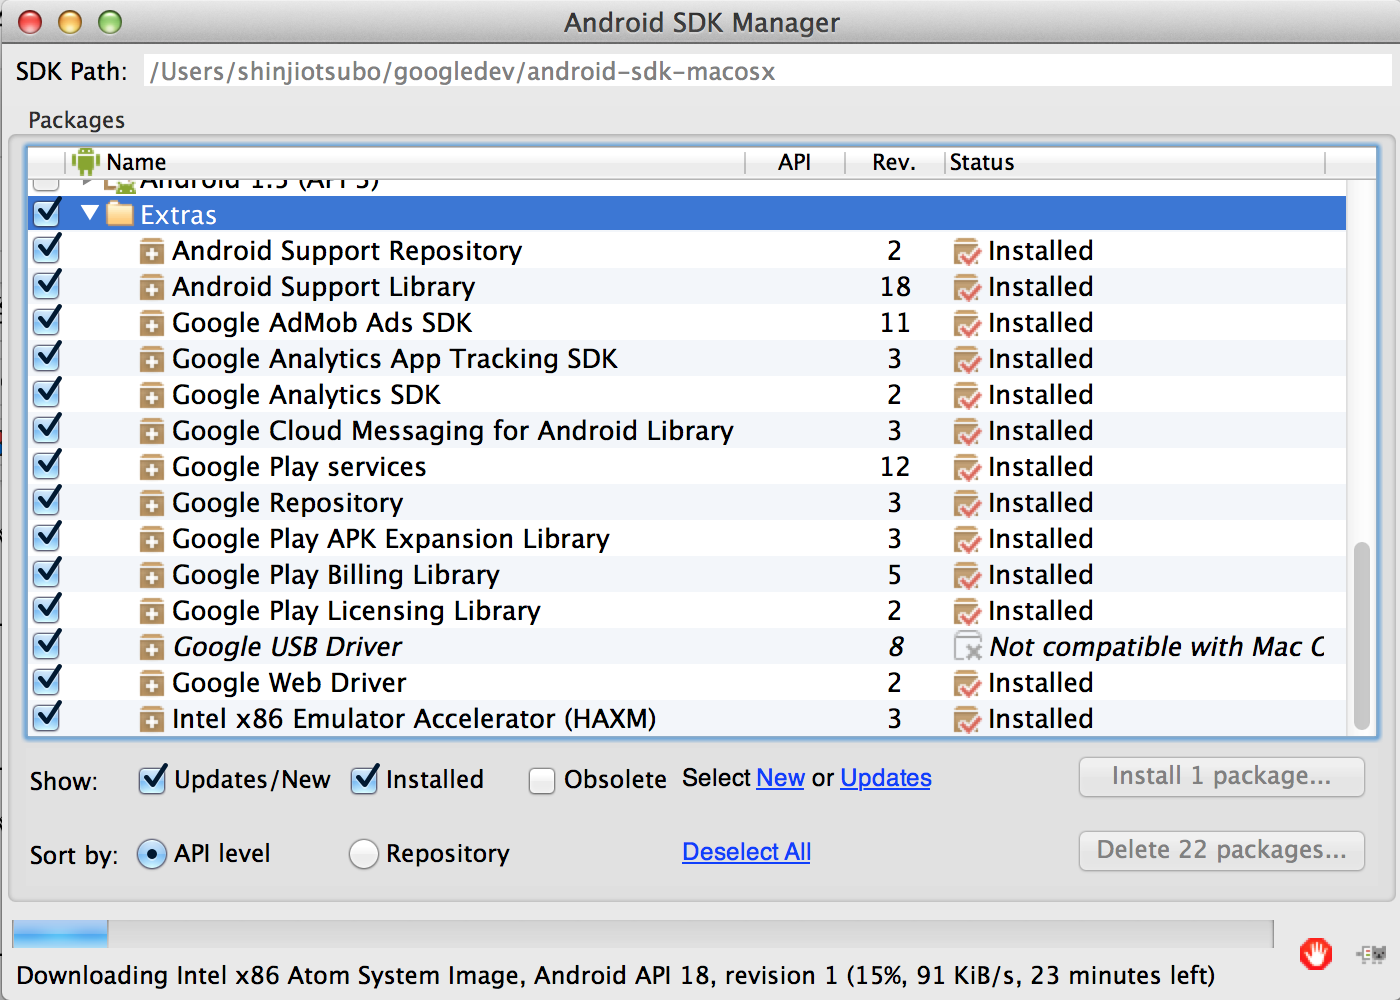Click installed status icon for Google Play Billing Library

(967, 576)
